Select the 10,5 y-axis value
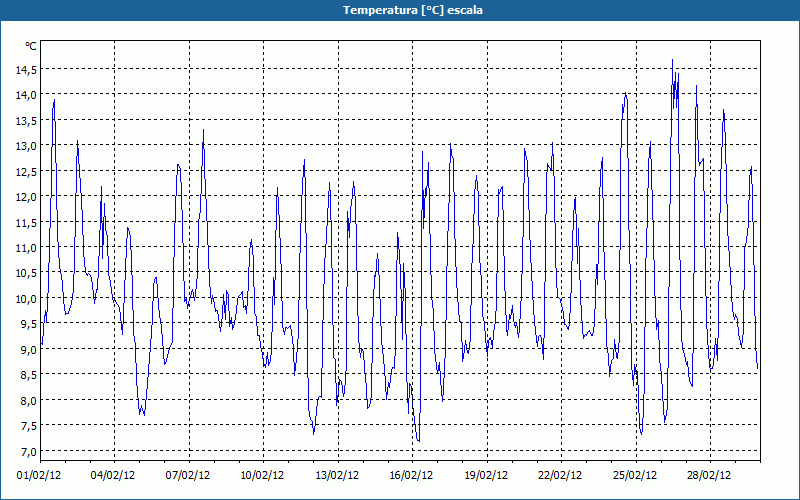The height and width of the screenshot is (500, 800). [x=26, y=272]
